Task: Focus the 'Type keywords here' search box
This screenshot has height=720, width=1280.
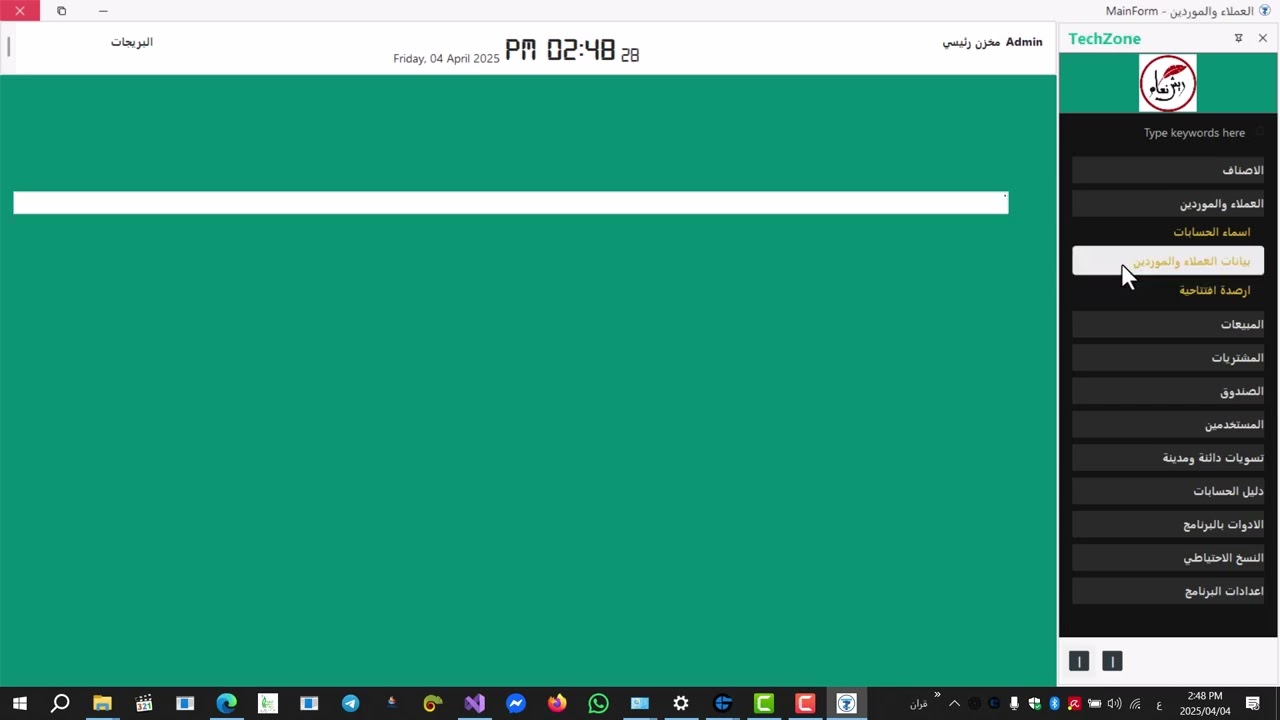Action: click(x=1168, y=133)
